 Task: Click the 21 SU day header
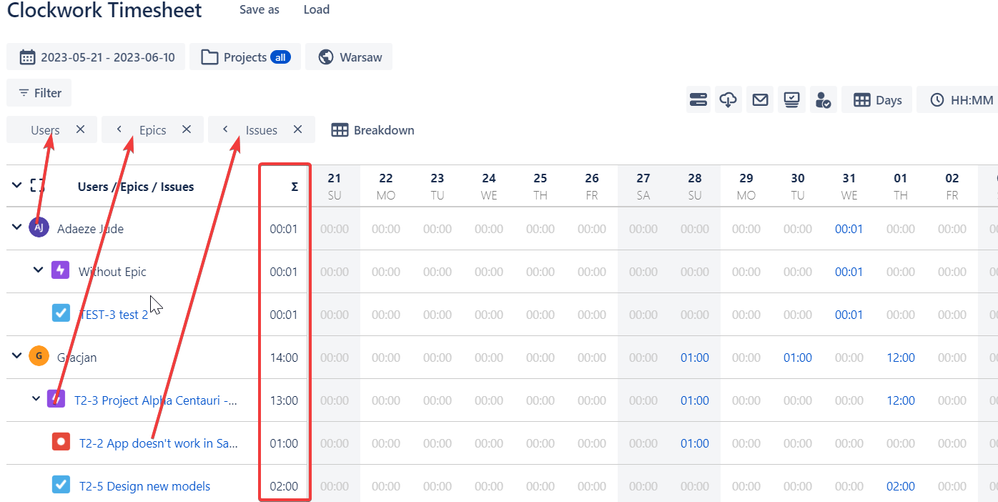click(x=334, y=186)
